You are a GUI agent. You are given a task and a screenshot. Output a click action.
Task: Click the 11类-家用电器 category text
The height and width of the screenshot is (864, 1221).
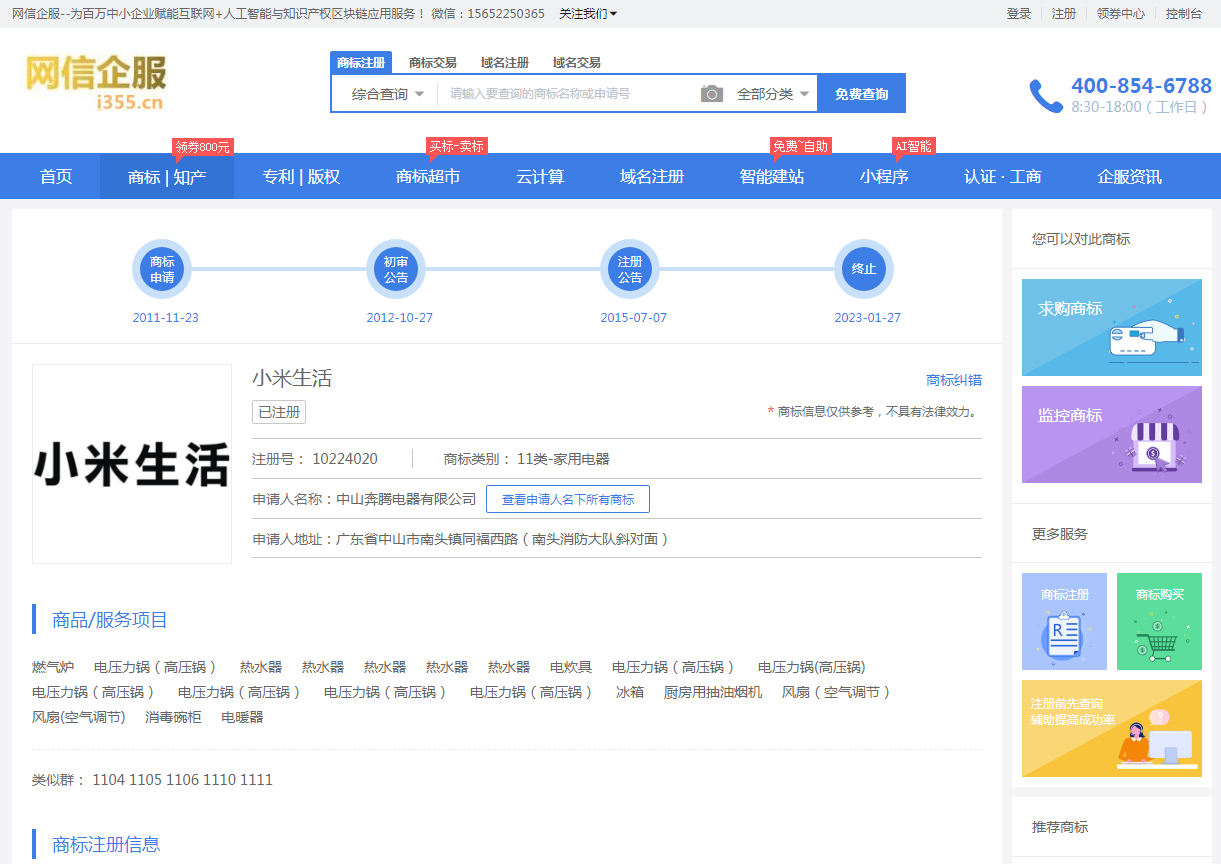click(x=563, y=459)
